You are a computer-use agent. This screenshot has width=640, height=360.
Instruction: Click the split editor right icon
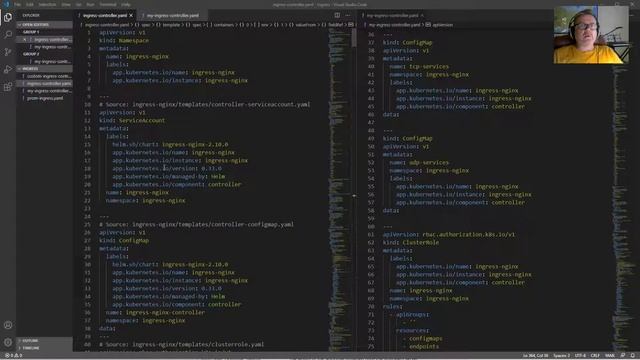pyautogui.click(x=337, y=15)
